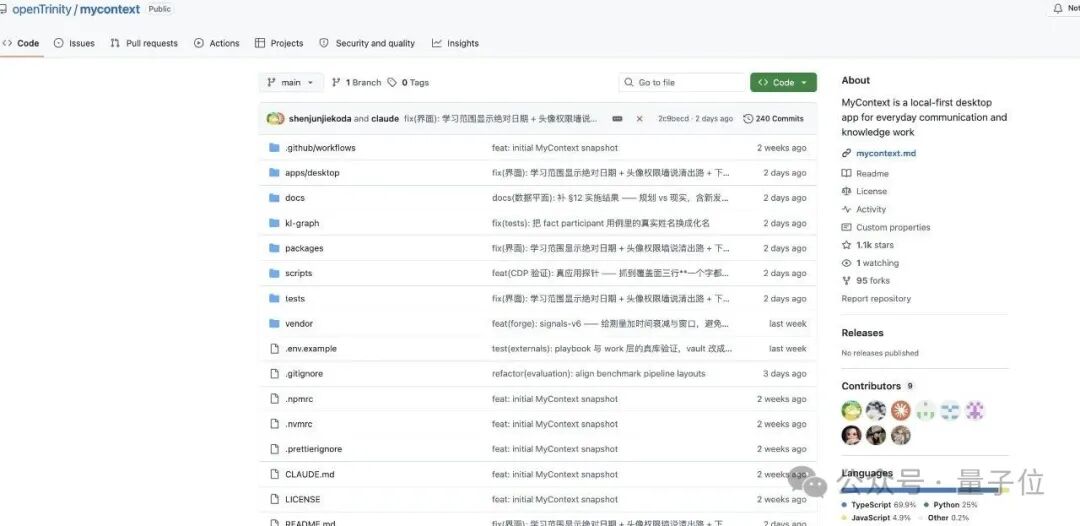Open the packages folder
This screenshot has height=526, width=1080.
304,249
